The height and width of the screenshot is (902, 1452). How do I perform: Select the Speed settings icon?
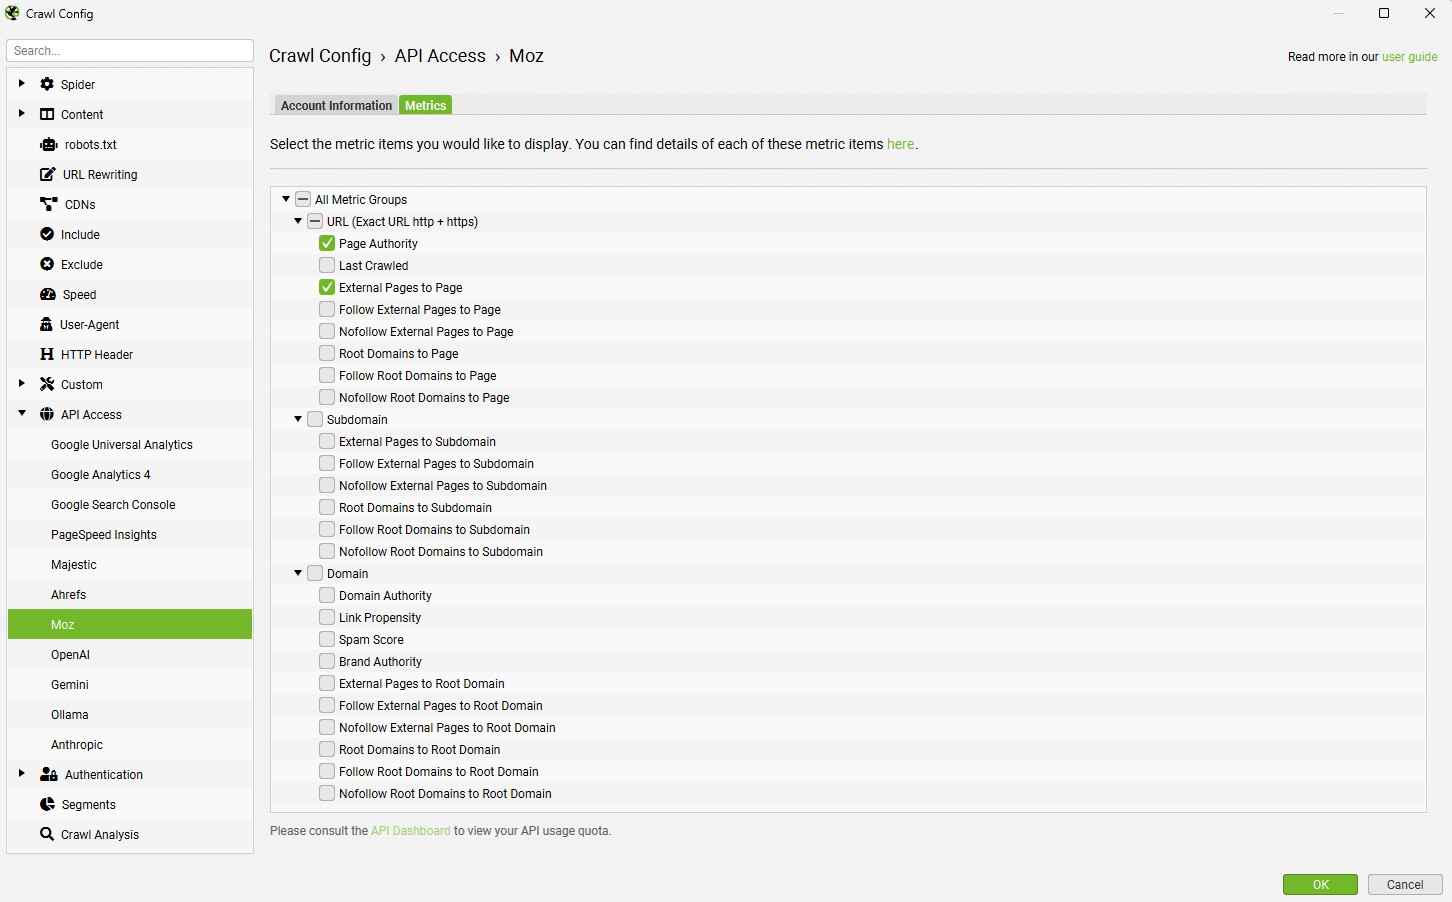pyautogui.click(x=46, y=294)
